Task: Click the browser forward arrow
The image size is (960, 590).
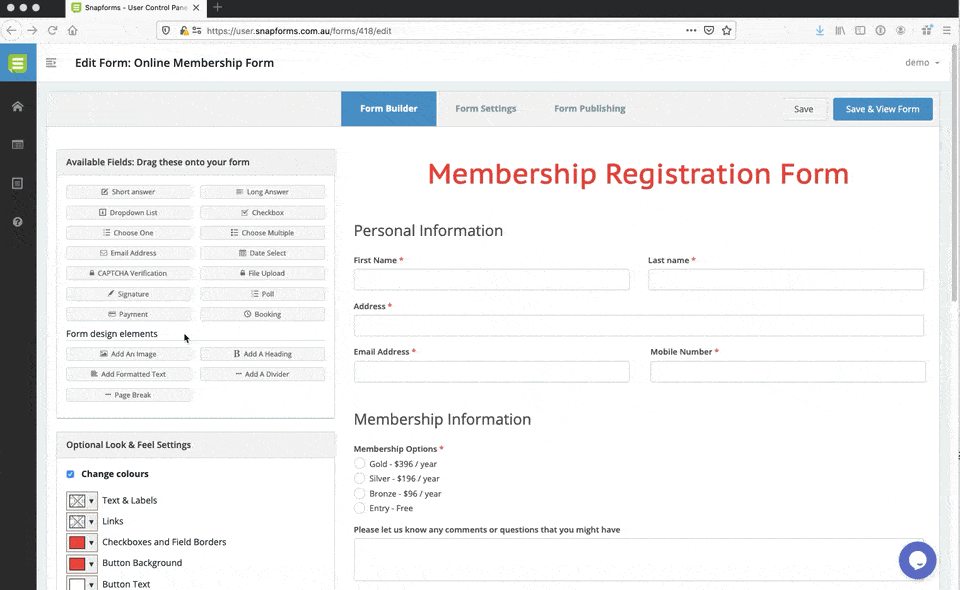Action: (32, 30)
